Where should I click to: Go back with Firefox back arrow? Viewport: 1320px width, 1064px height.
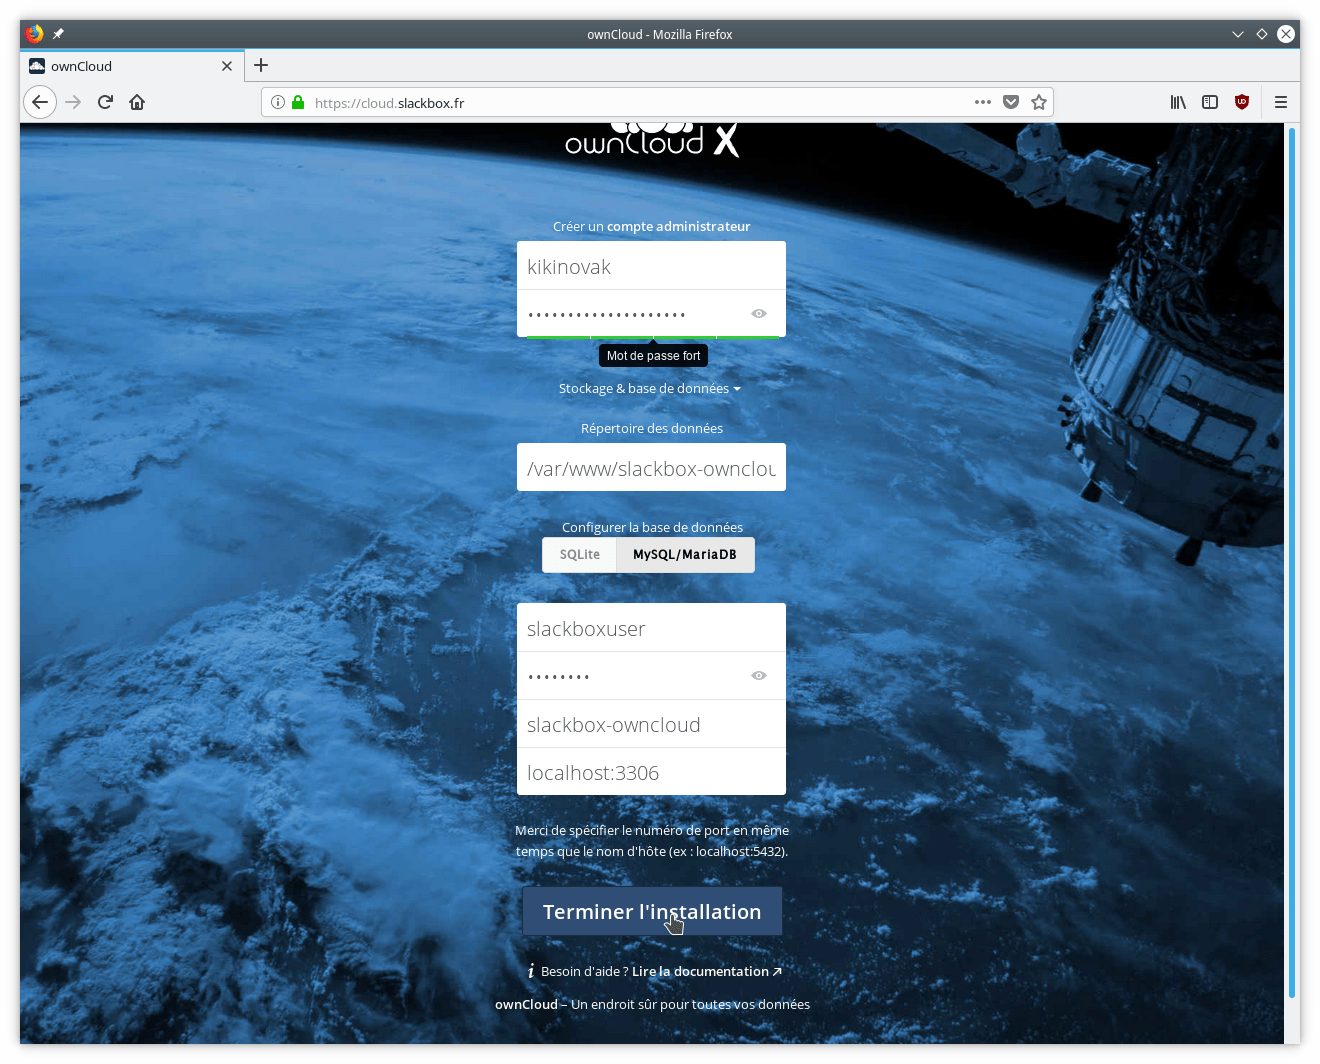click(40, 102)
